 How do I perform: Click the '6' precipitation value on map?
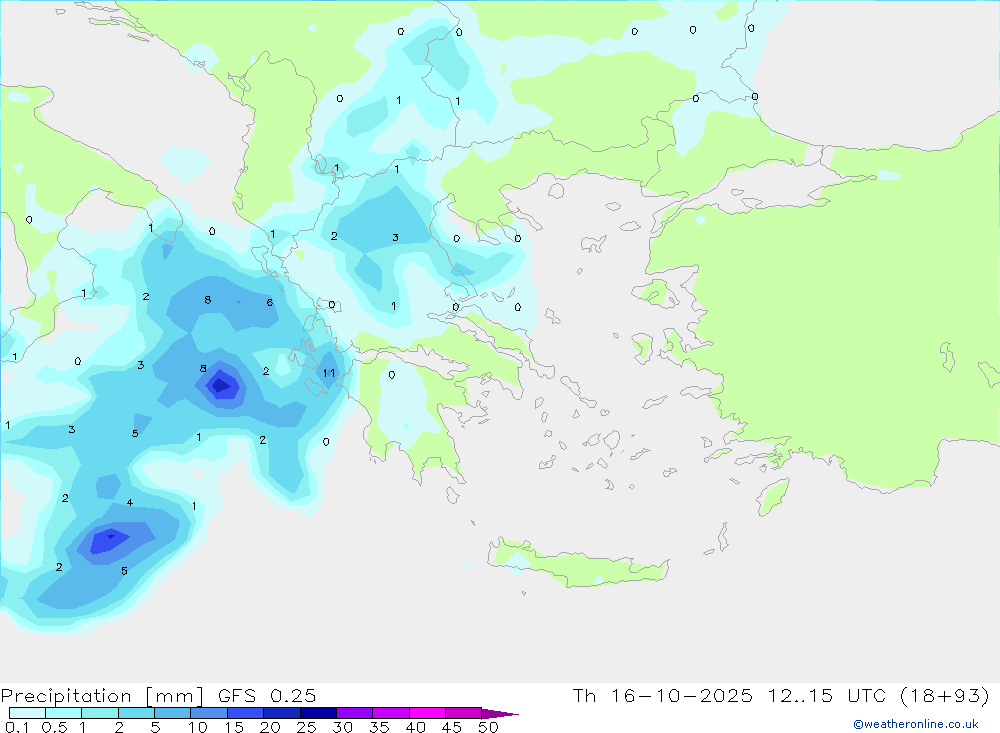click(x=270, y=302)
